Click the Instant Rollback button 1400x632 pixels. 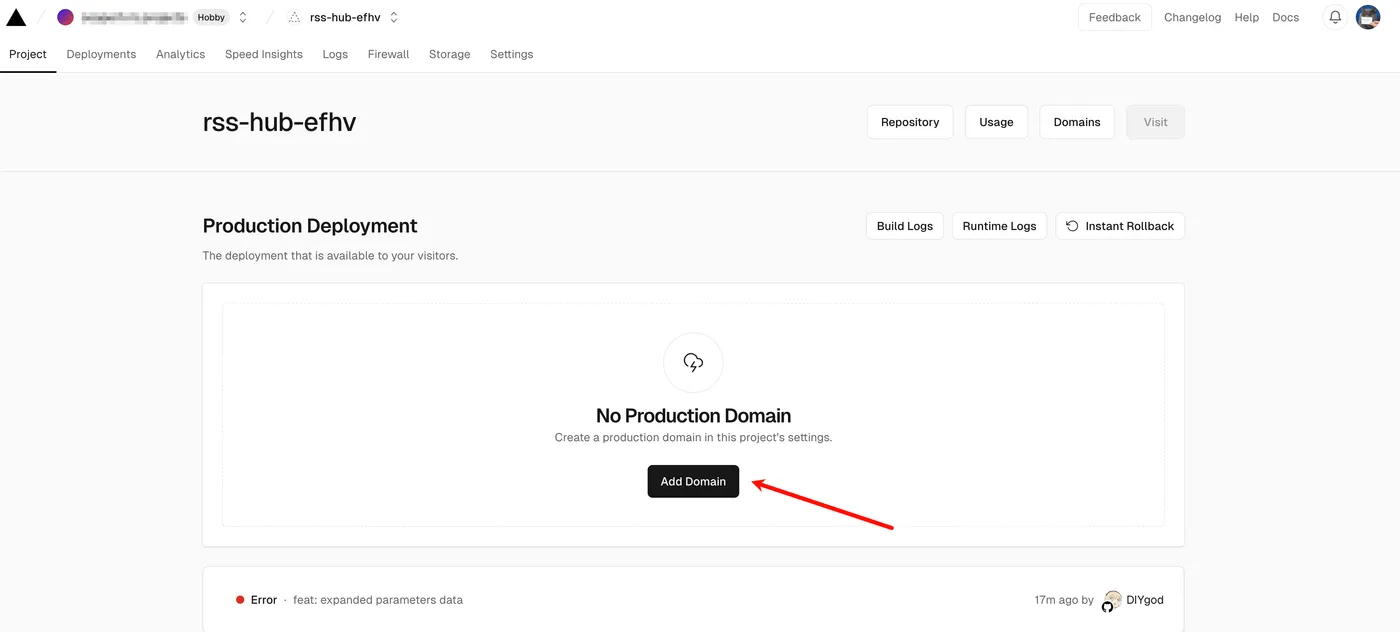click(x=1120, y=226)
